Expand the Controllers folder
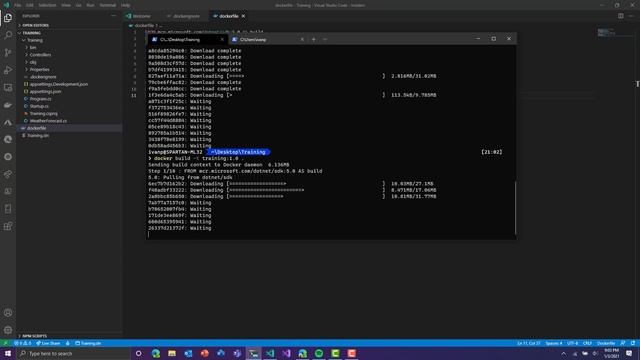Image resolution: width=640 pixels, height=360 pixels. click(x=69, y=55)
